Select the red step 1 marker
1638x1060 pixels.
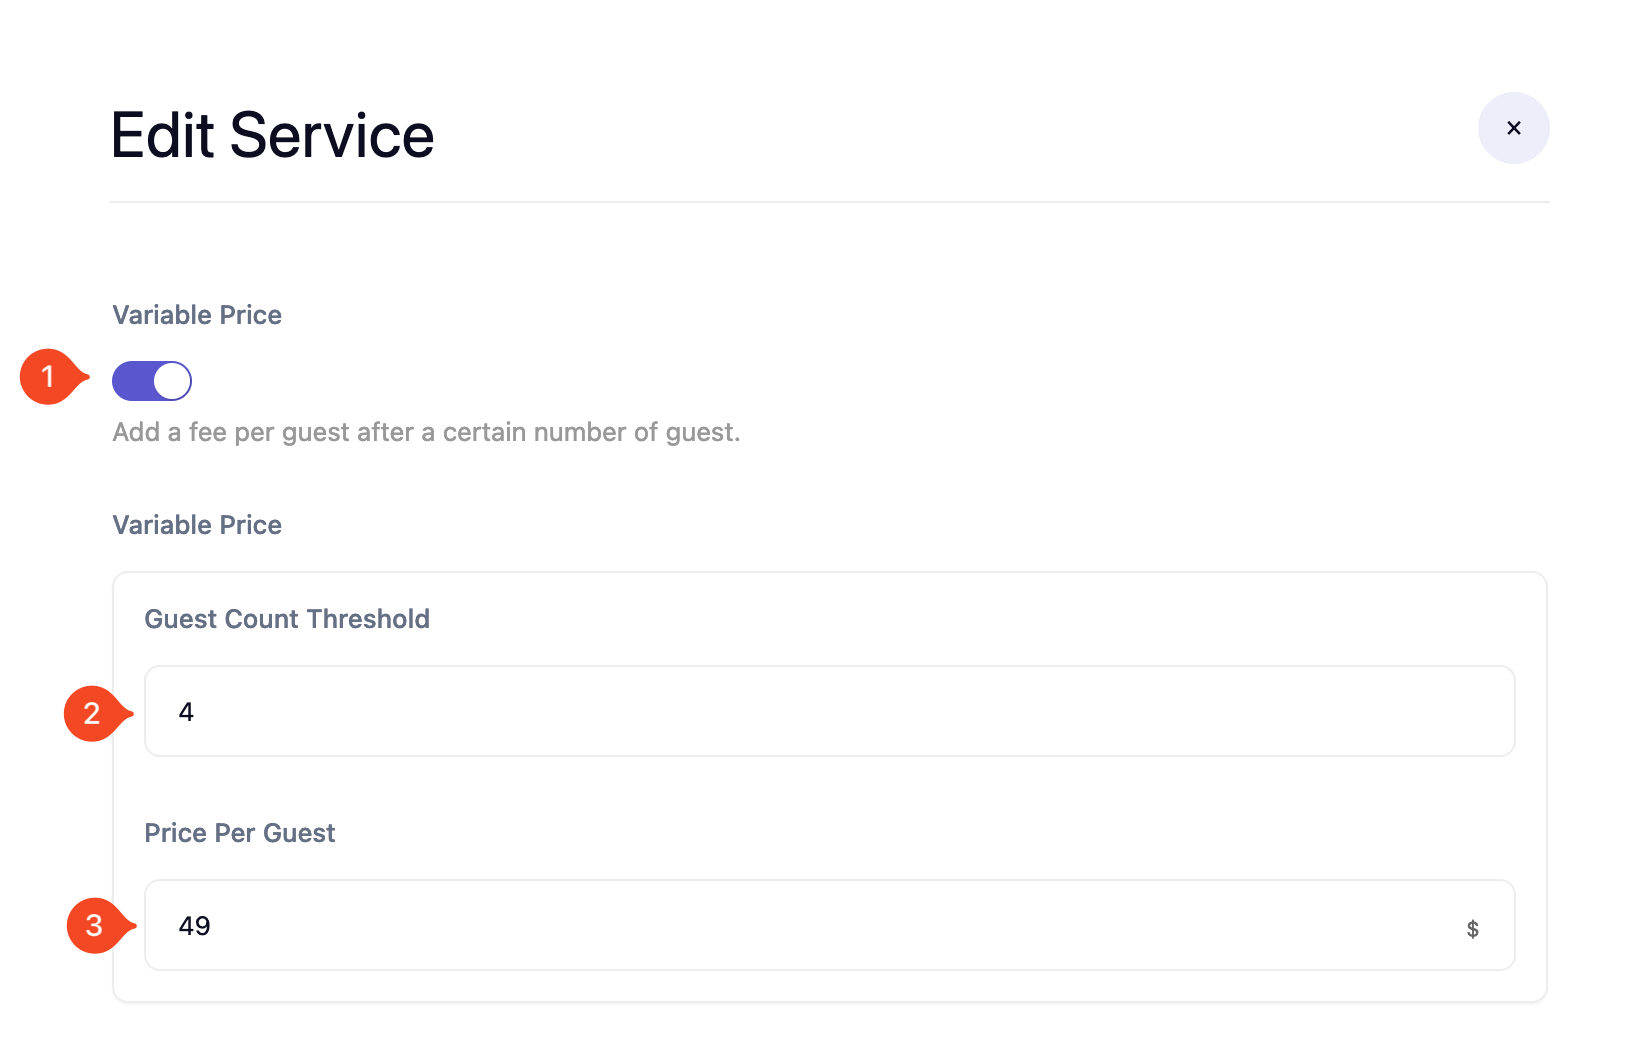pyautogui.click(x=48, y=377)
